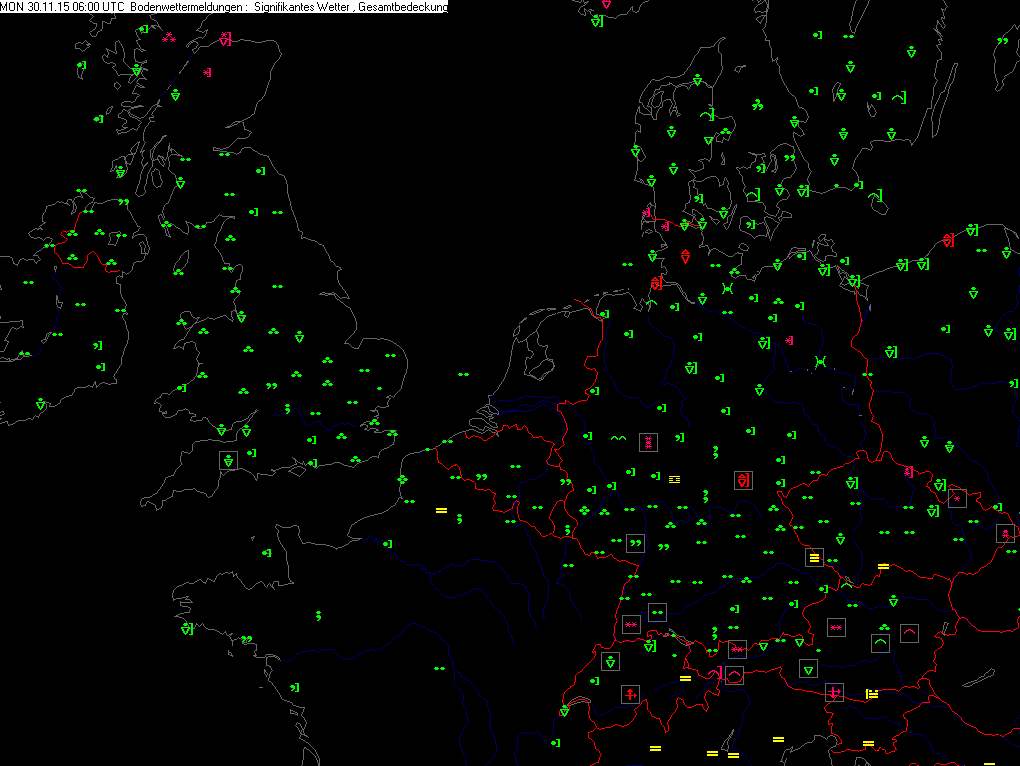Select the boxed red thunderstorm symbol in central Germany
Screen dimensions: 1020x766
[743, 481]
